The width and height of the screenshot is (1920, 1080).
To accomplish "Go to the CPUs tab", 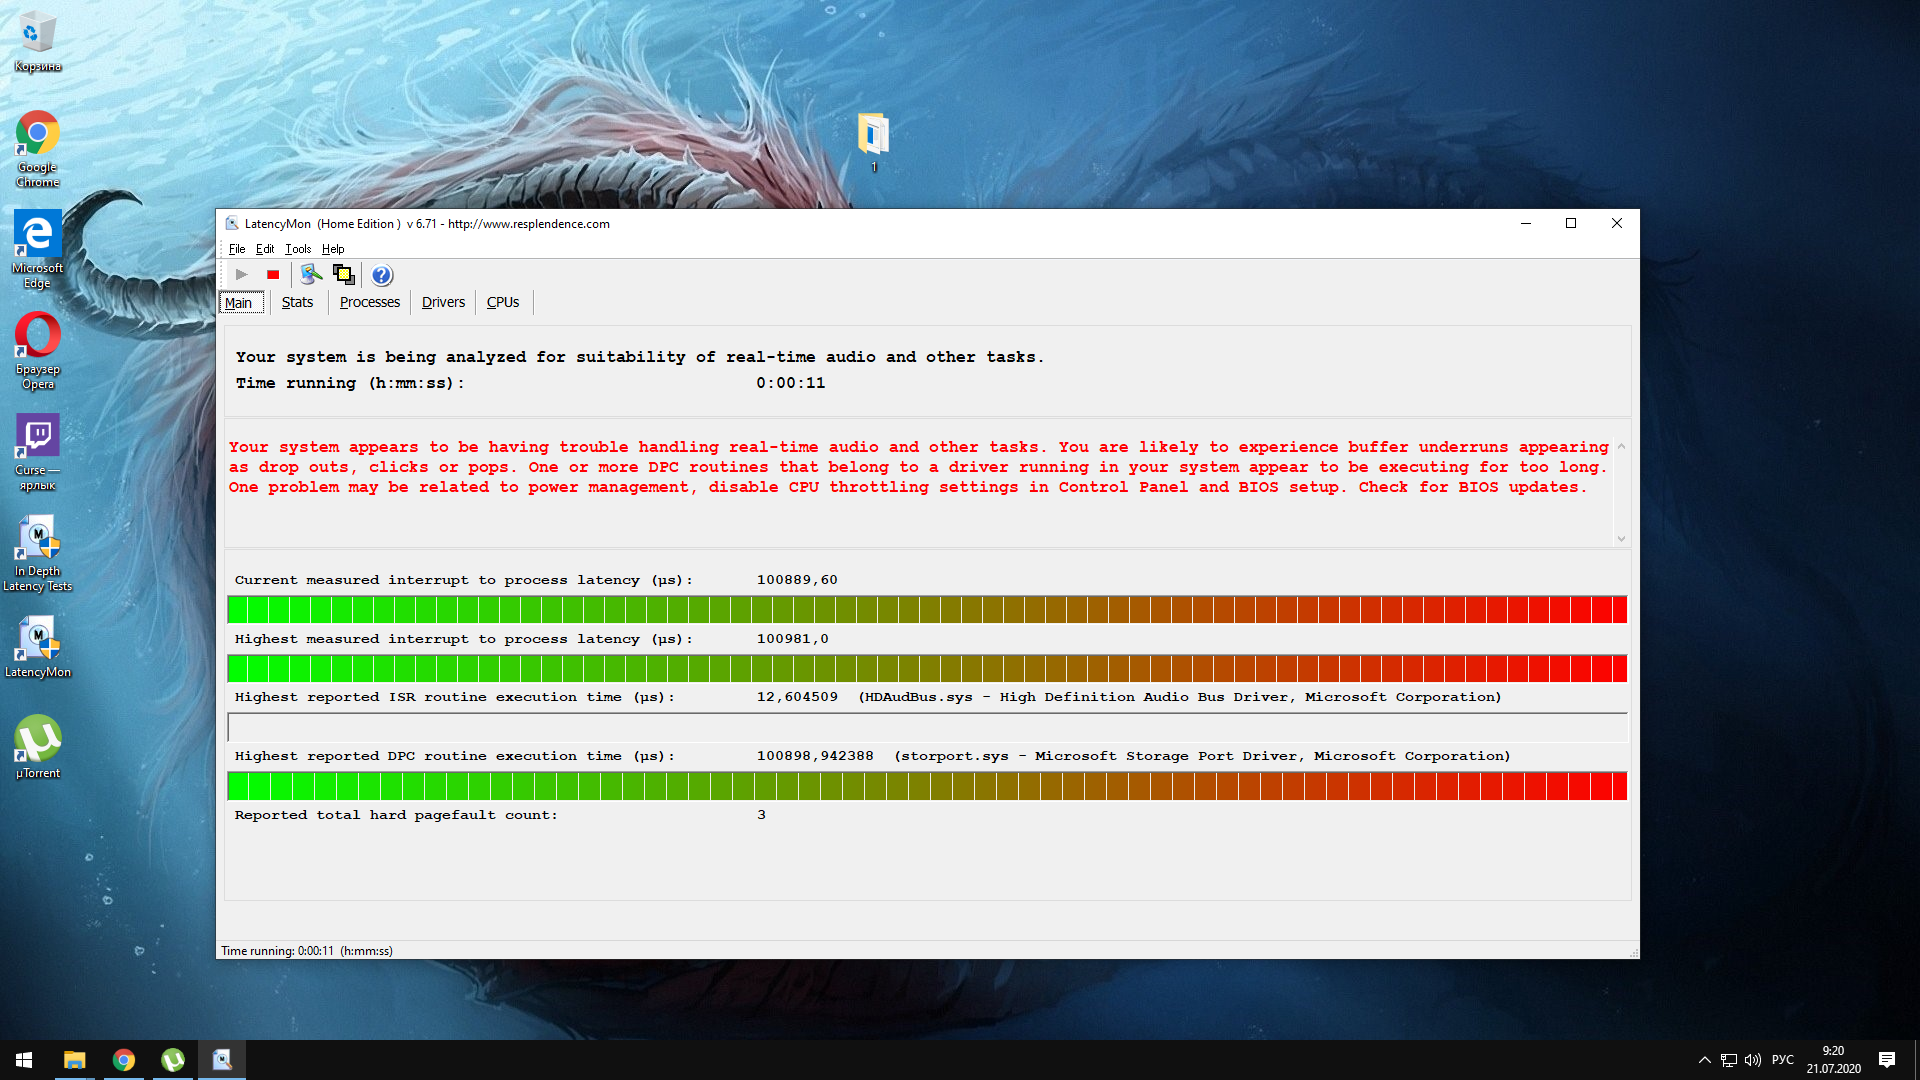I will point(502,302).
